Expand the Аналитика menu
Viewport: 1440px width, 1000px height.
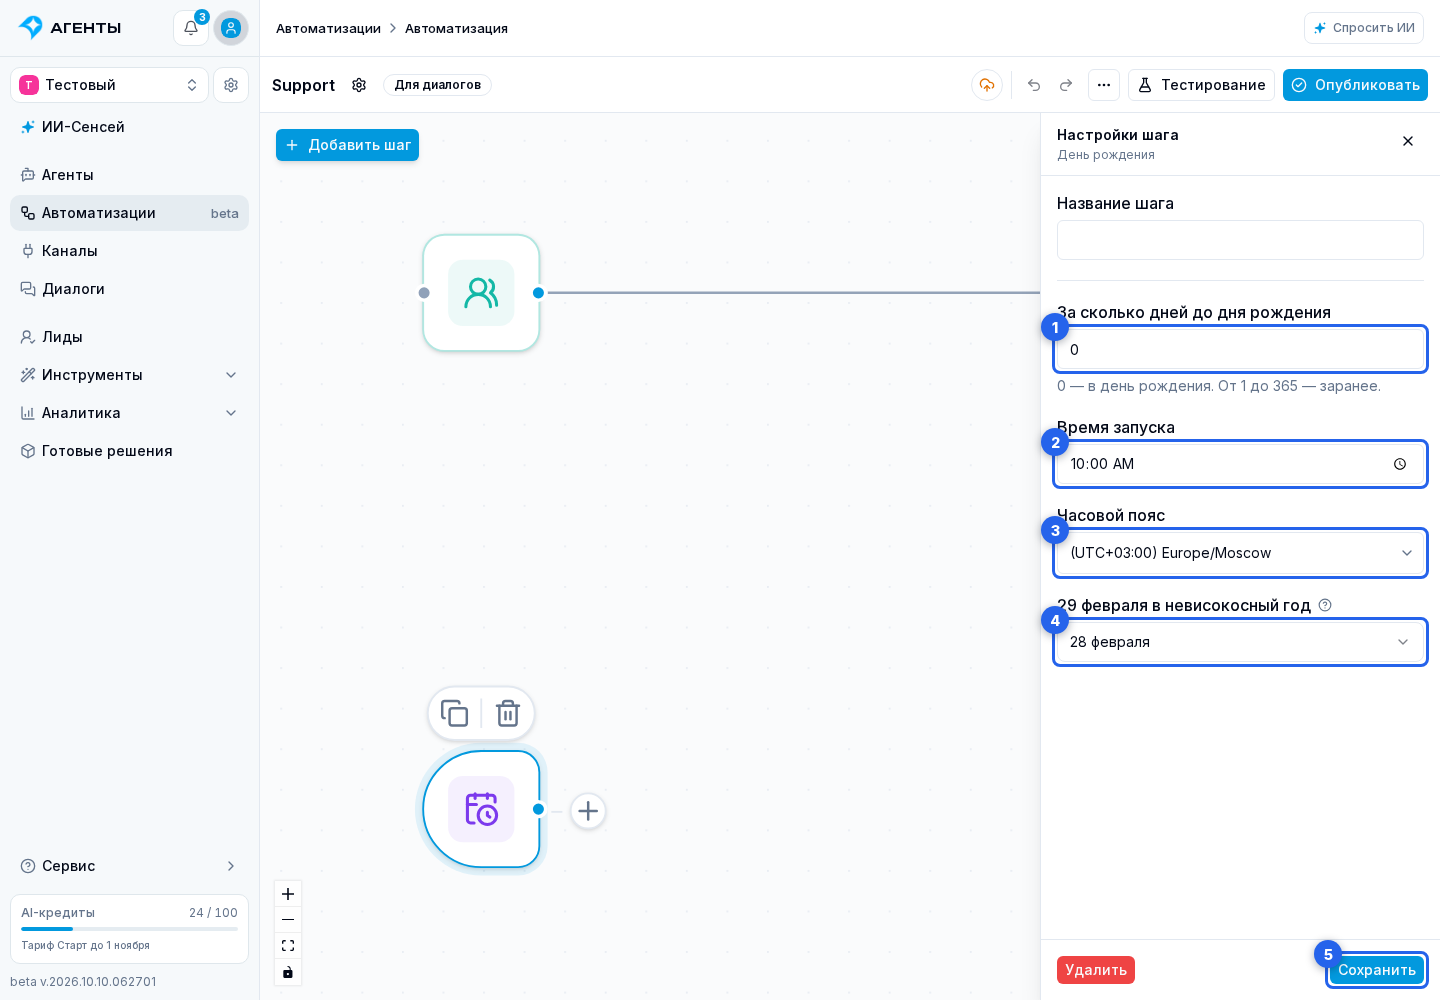point(130,413)
